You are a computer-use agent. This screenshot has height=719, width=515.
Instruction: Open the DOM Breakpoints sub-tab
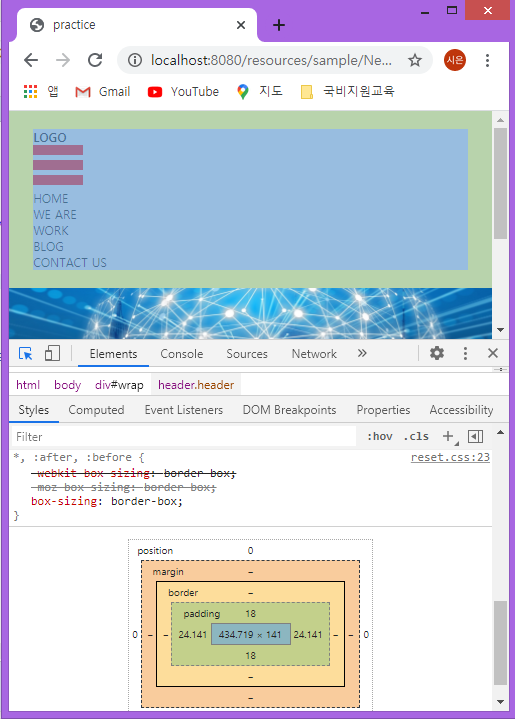pyautogui.click(x=289, y=410)
